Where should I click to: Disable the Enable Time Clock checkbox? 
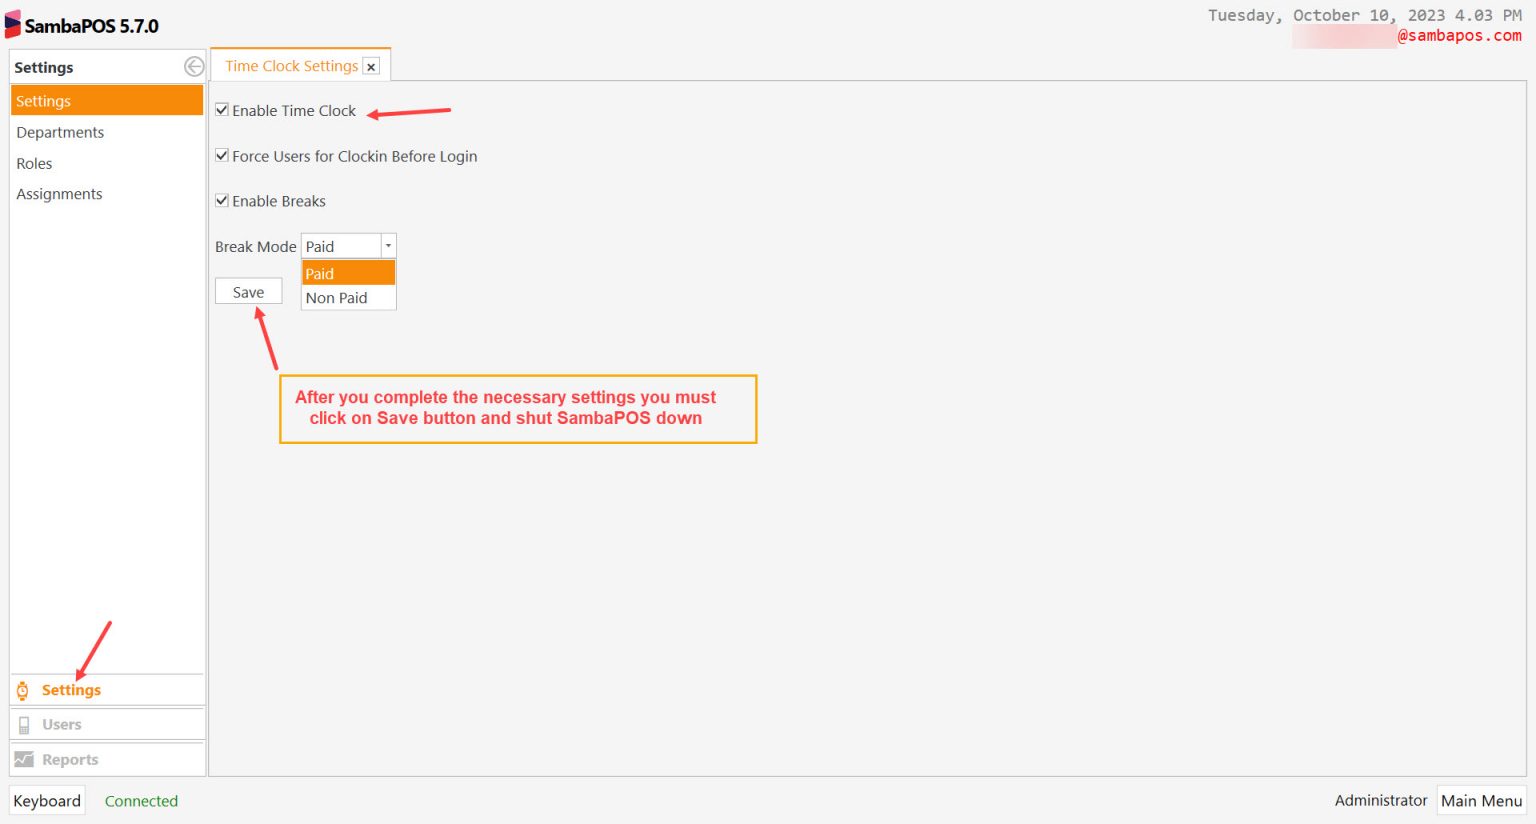[x=221, y=110]
